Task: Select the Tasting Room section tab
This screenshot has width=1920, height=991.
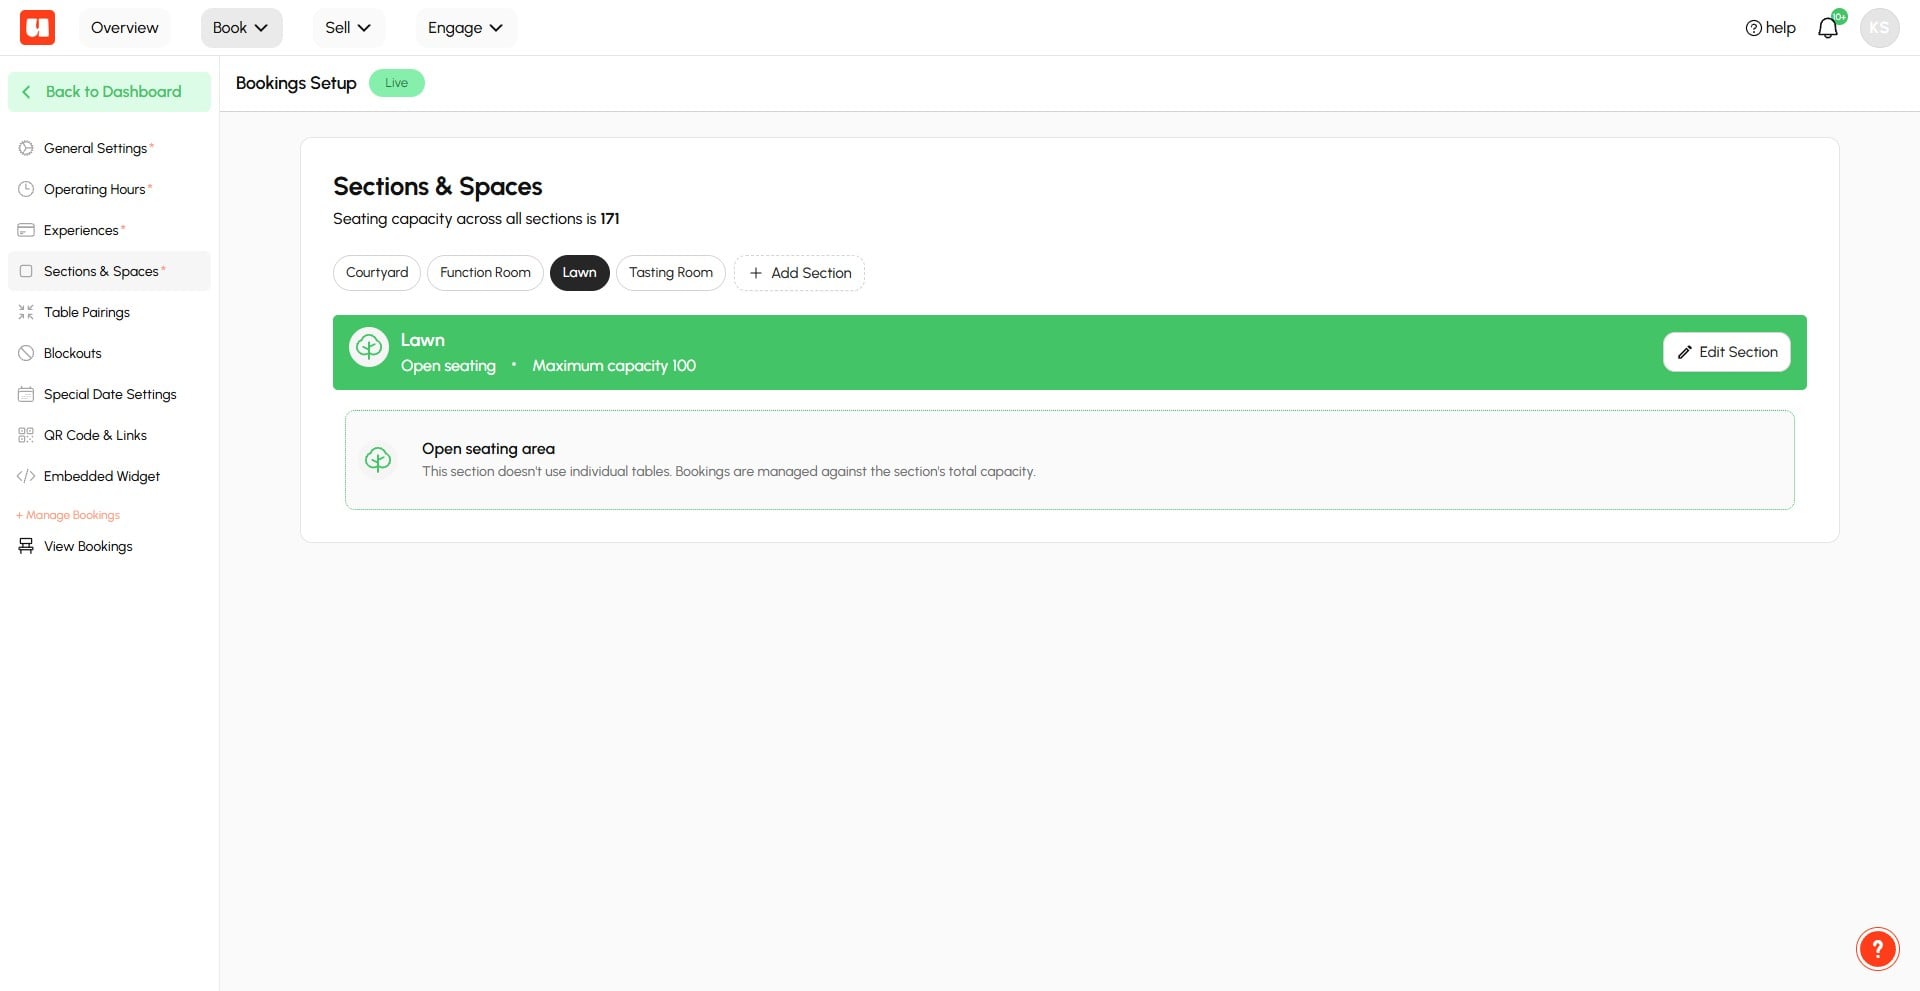Action: [x=671, y=273]
